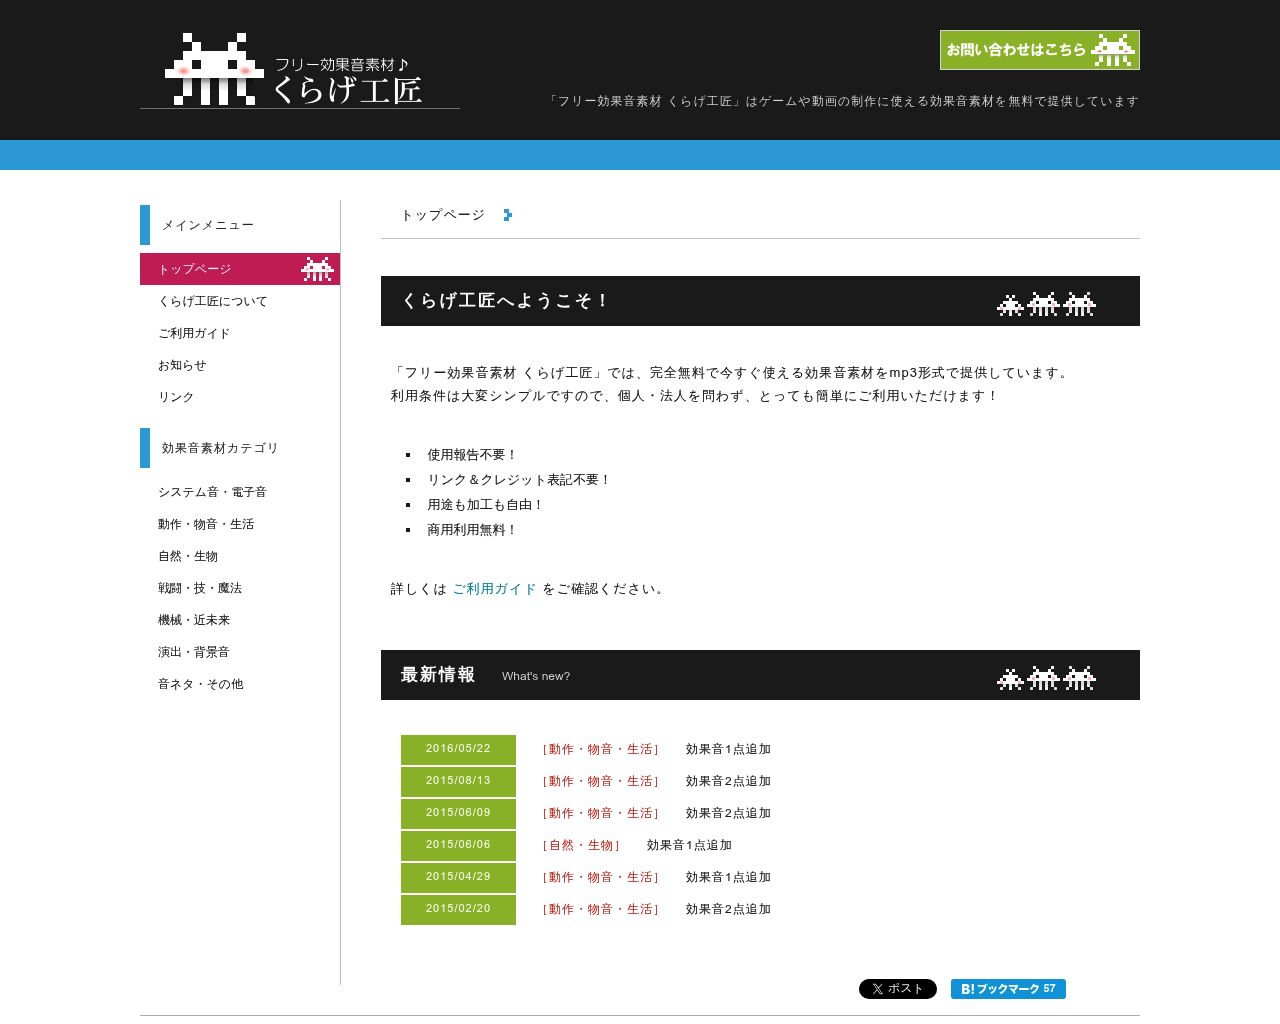Follow the blue ご利用ガイド link in the welcome text
Image resolution: width=1280 pixels, height=1024 pixels.
tap(494, 589)
